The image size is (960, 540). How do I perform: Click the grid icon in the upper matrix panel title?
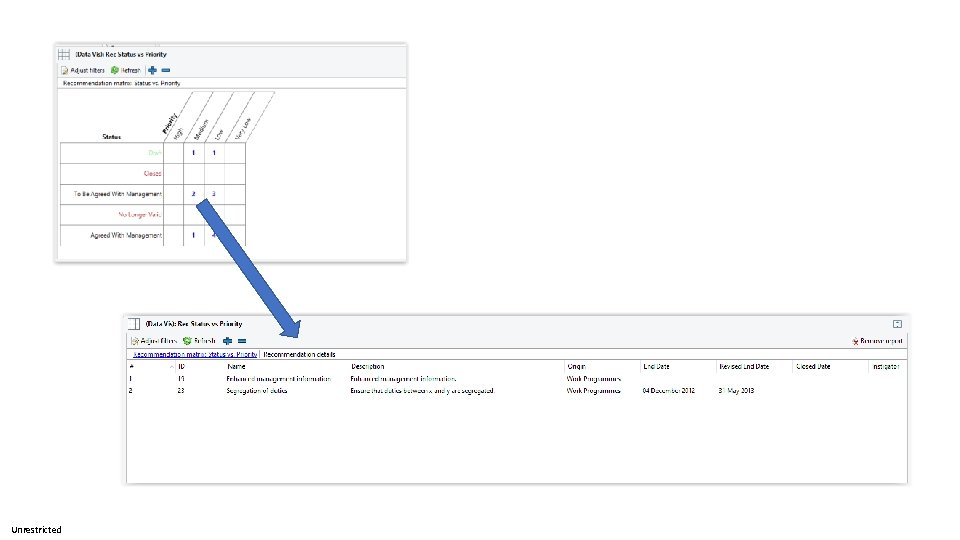64,54
